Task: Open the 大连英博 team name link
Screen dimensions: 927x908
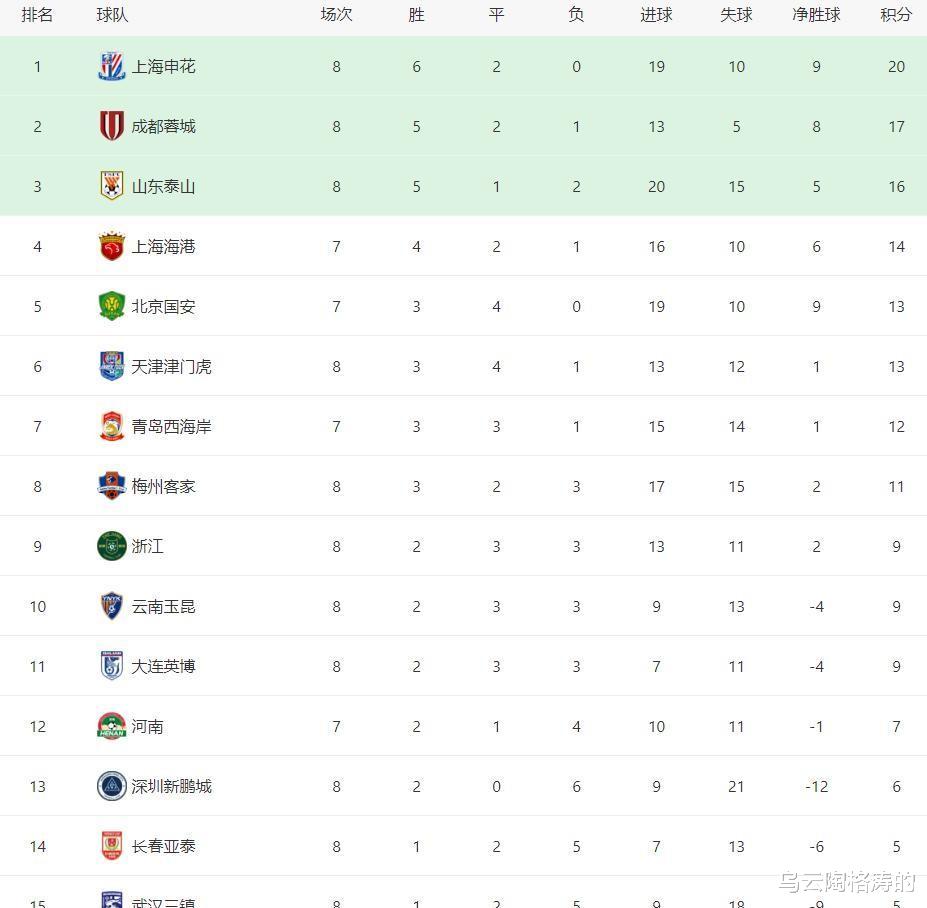Action: pyautogui.click(x=163, y=666)
